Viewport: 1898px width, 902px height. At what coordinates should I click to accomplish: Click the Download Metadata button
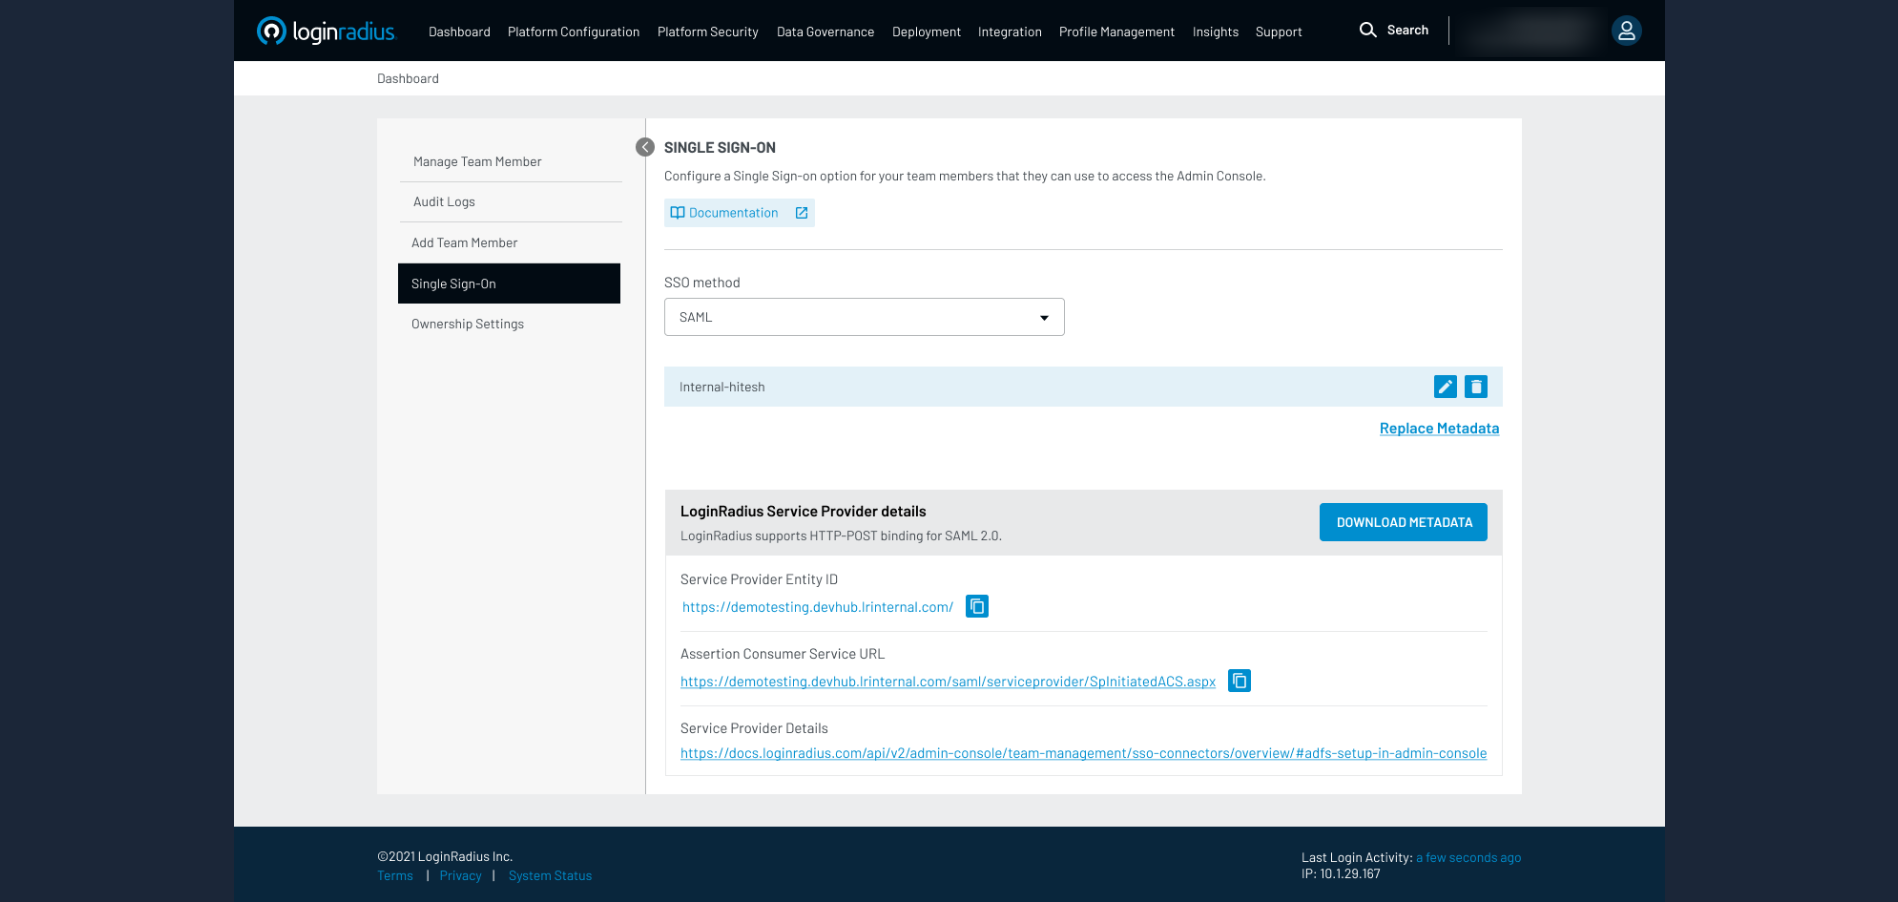1402,522
